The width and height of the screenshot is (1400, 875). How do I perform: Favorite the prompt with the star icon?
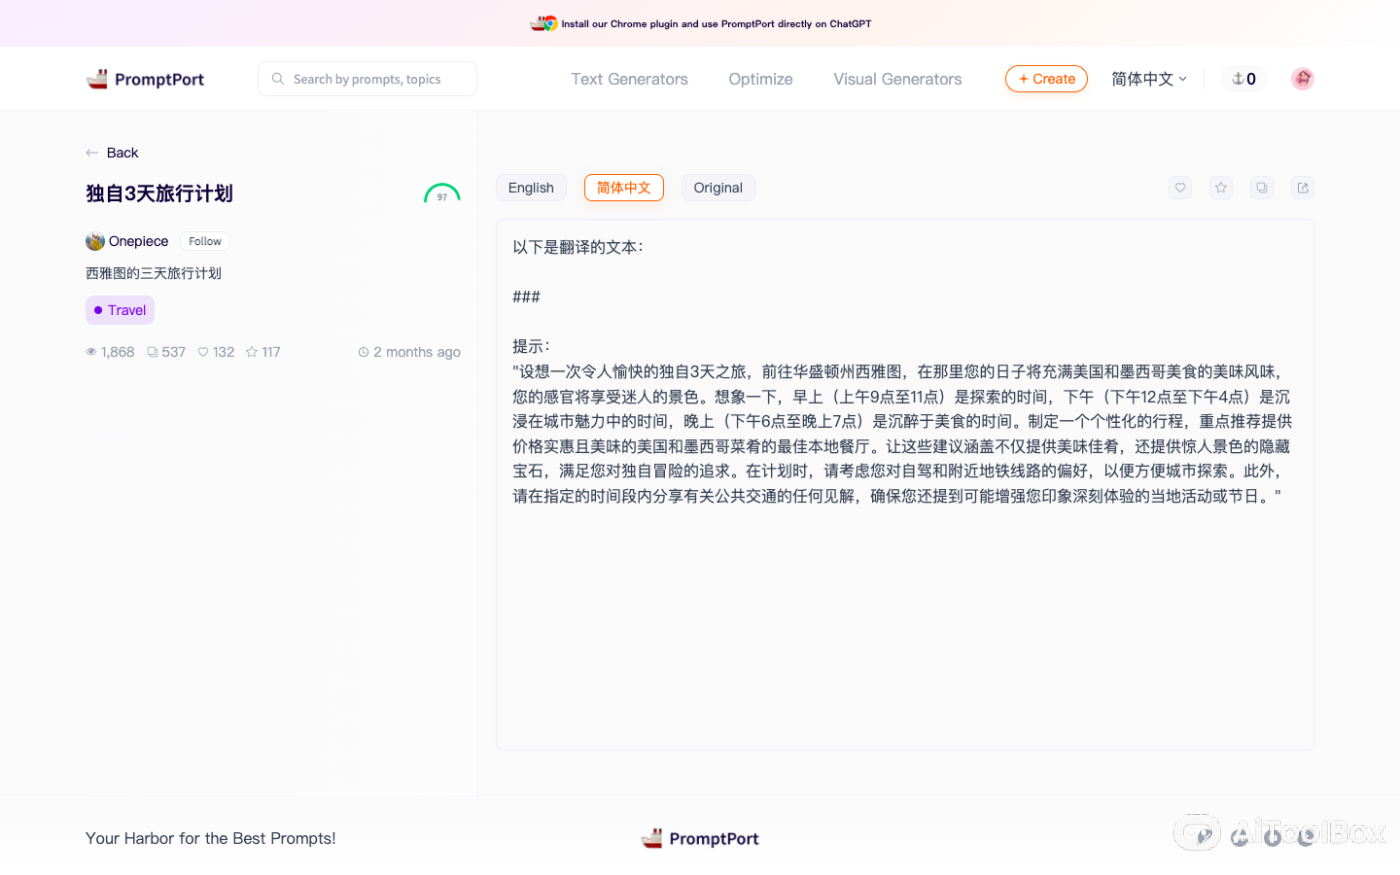(1221, 187)
